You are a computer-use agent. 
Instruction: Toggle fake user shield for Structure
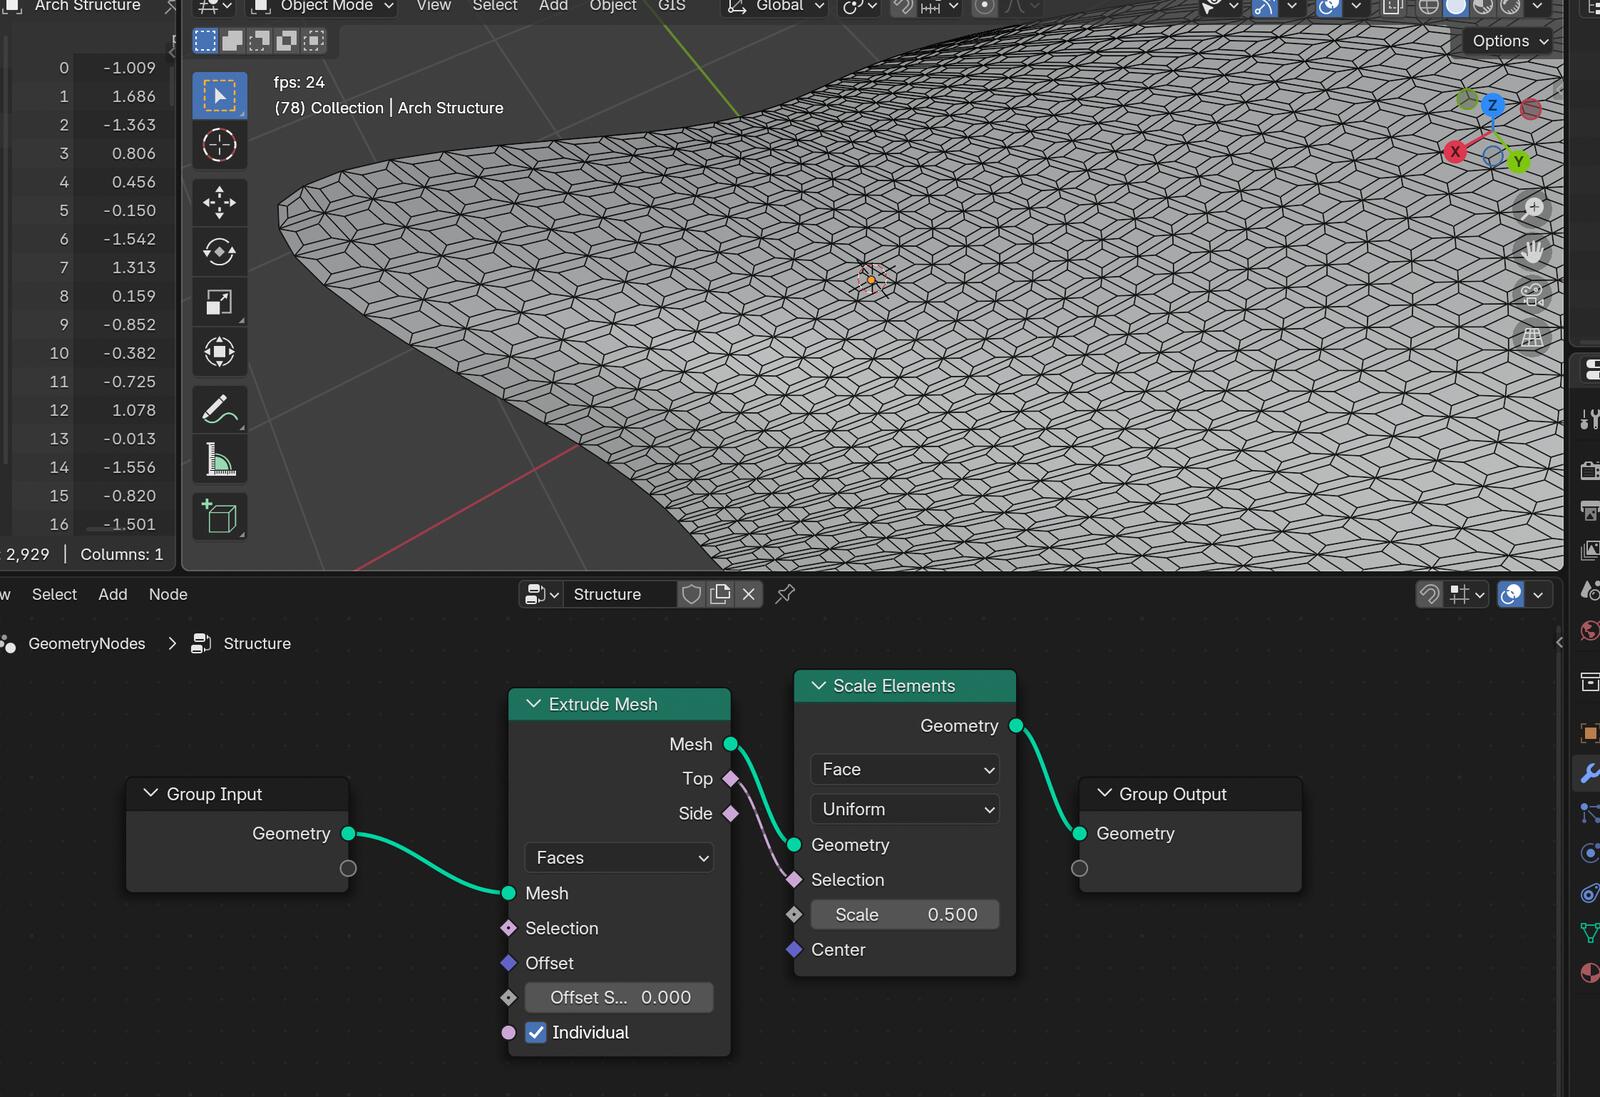(x=691, y=594)
